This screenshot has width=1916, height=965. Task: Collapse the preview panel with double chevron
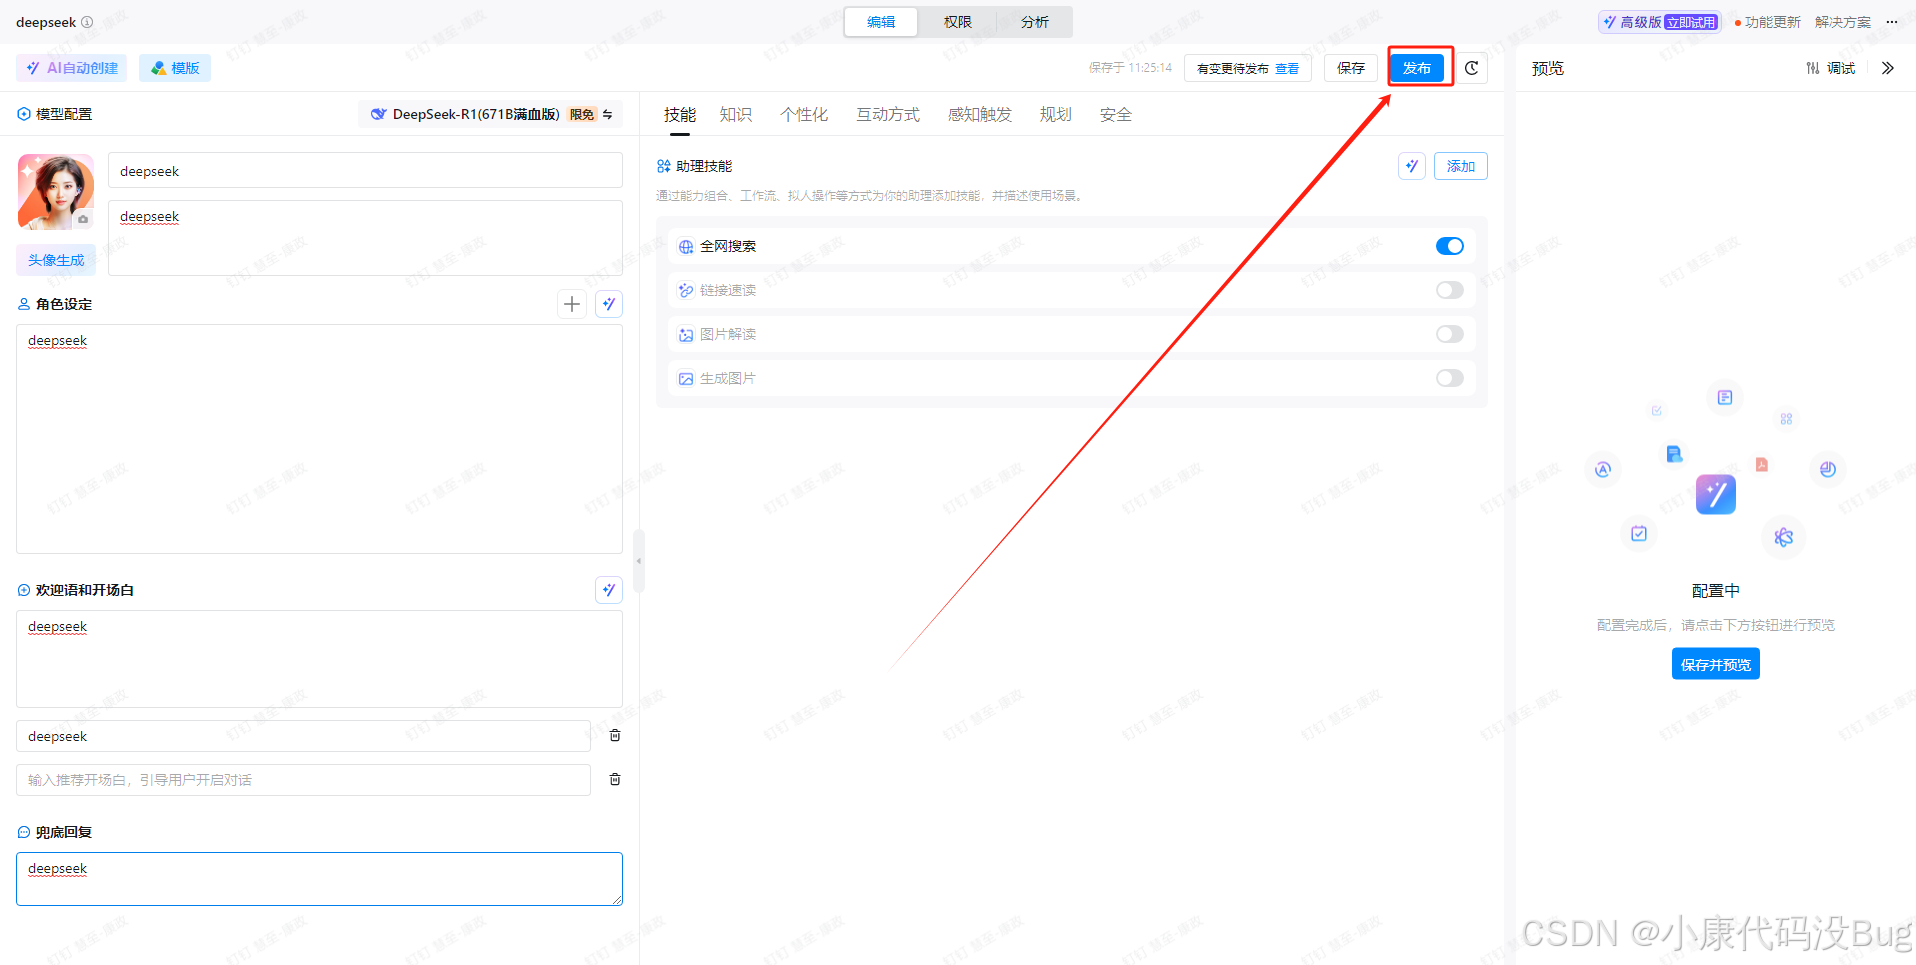tap(1888, 68)
